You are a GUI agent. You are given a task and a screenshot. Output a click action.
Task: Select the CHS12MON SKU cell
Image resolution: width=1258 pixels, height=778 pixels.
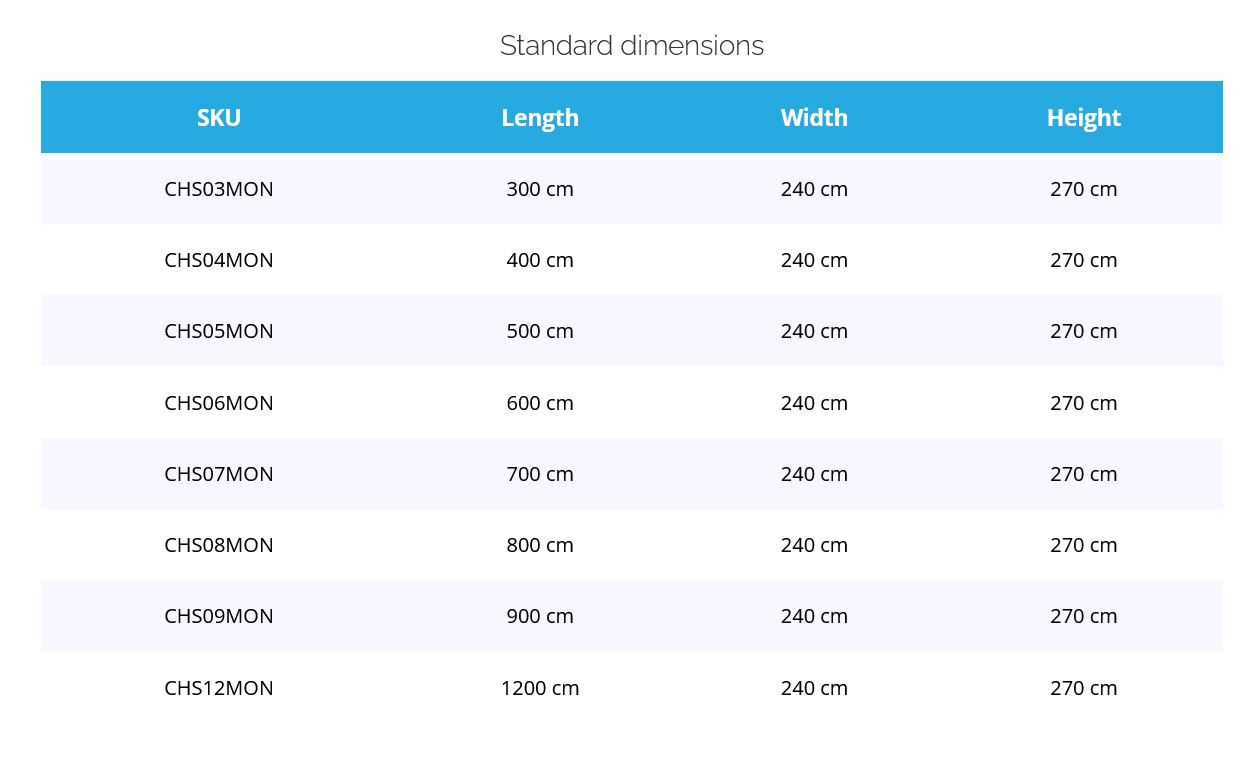pyautogui.click(x=219, y=688)
